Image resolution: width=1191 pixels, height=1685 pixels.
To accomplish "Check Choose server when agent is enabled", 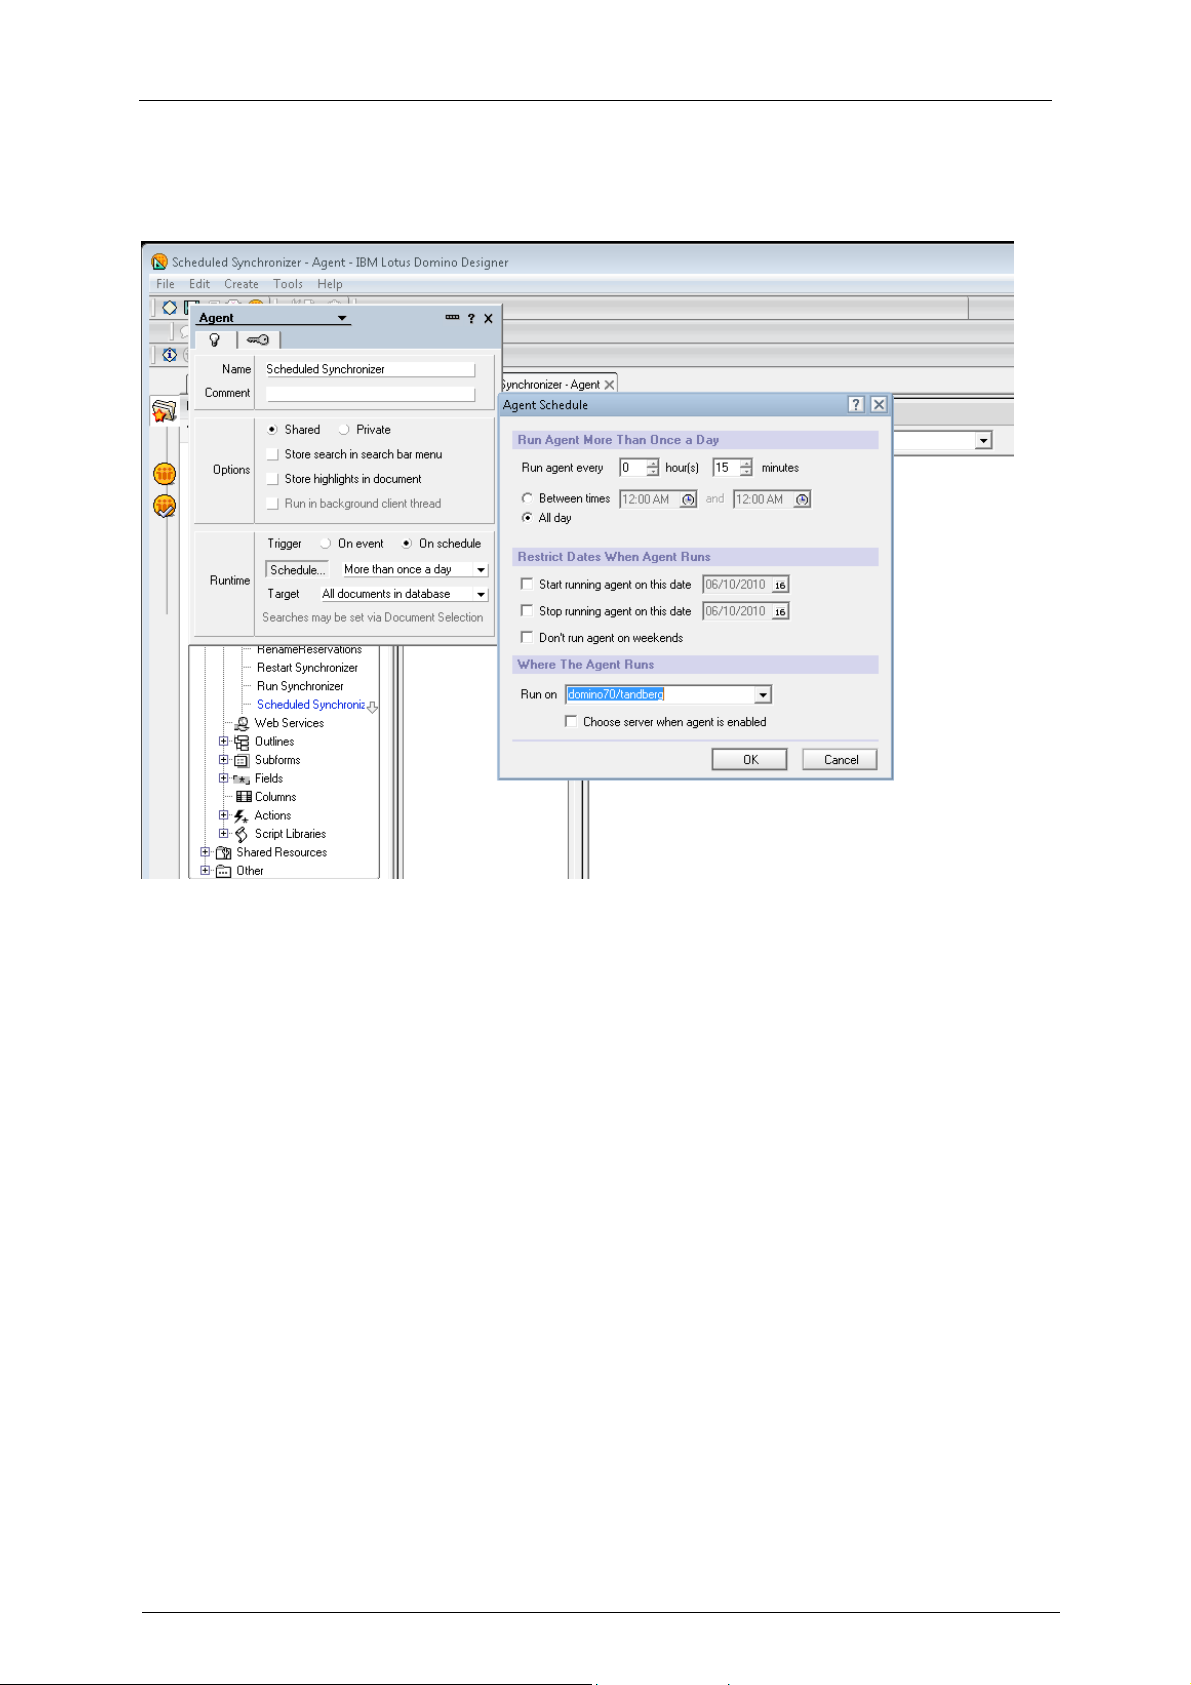I will pyautogui.click(x=571, y=721).
